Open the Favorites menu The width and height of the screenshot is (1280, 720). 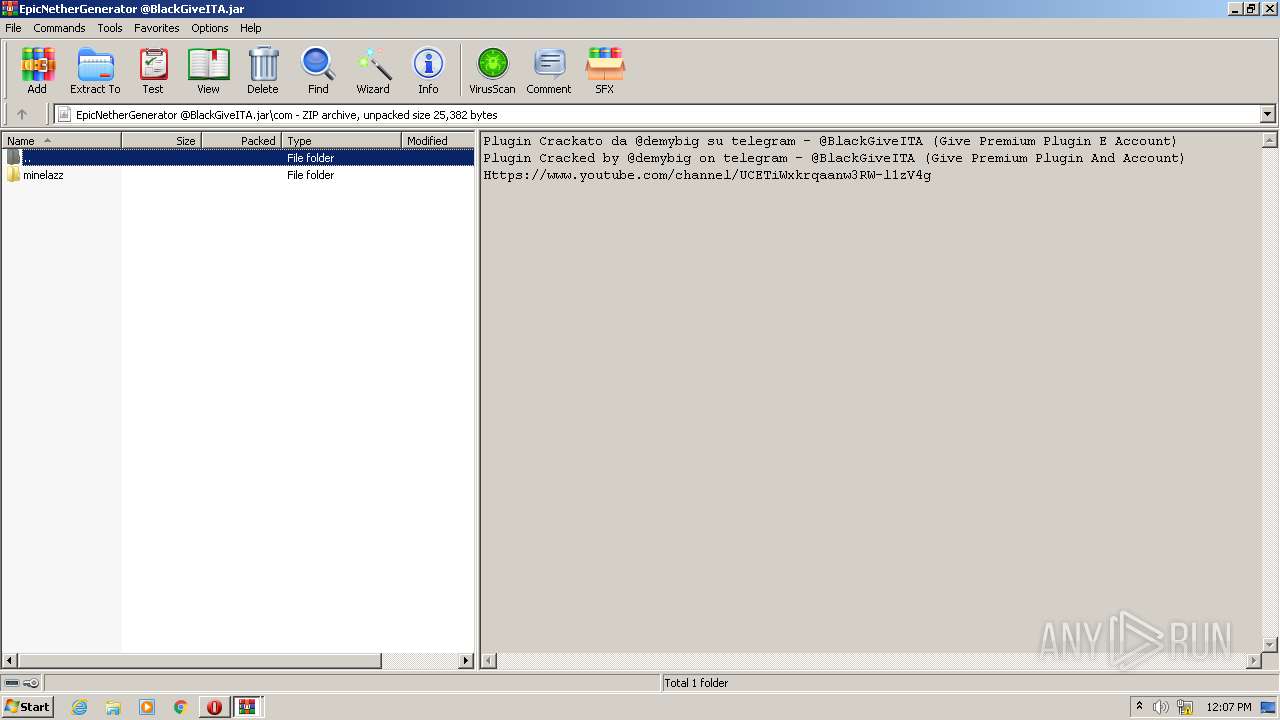pyautogui.click(x=157, y=28)
